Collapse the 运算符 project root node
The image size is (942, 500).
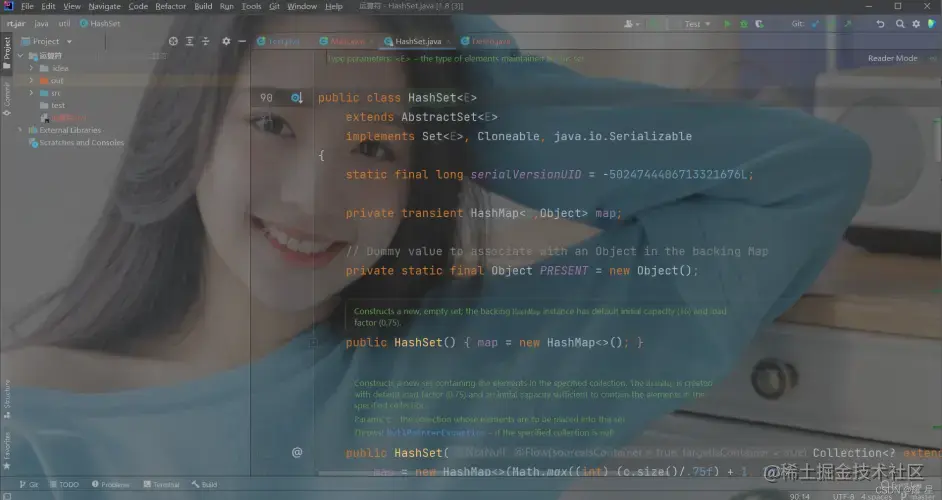click(20, 55)
